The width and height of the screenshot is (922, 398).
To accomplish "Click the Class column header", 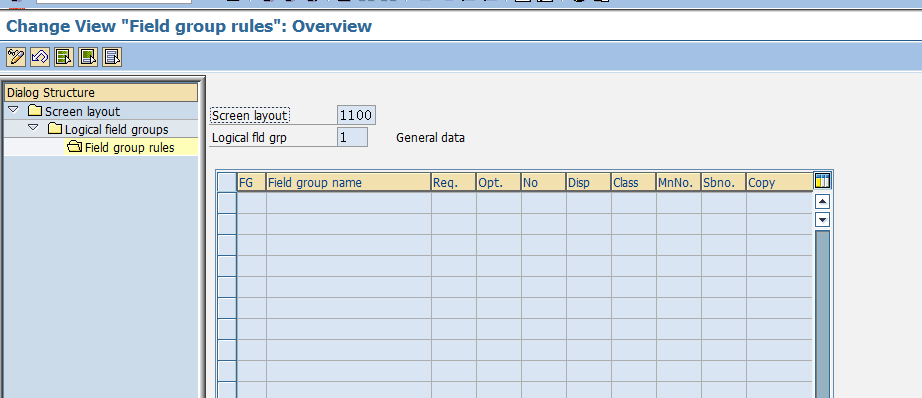I will tap(633, 182).
